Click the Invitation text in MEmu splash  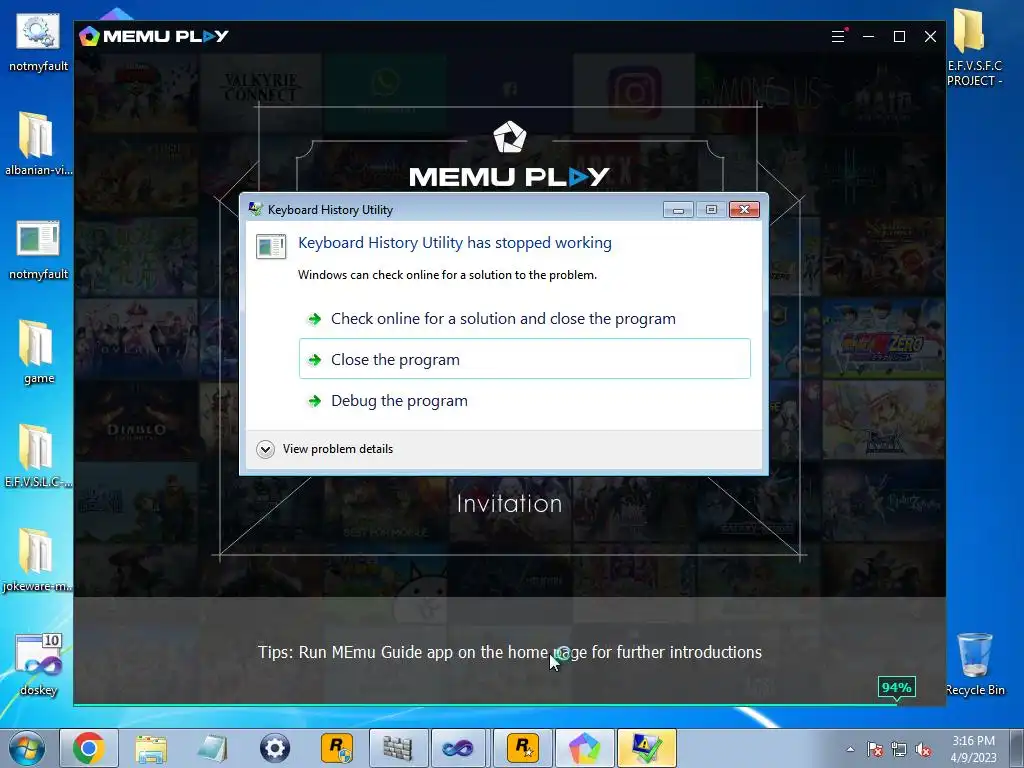pyautogui.click(x=509, y=504)
